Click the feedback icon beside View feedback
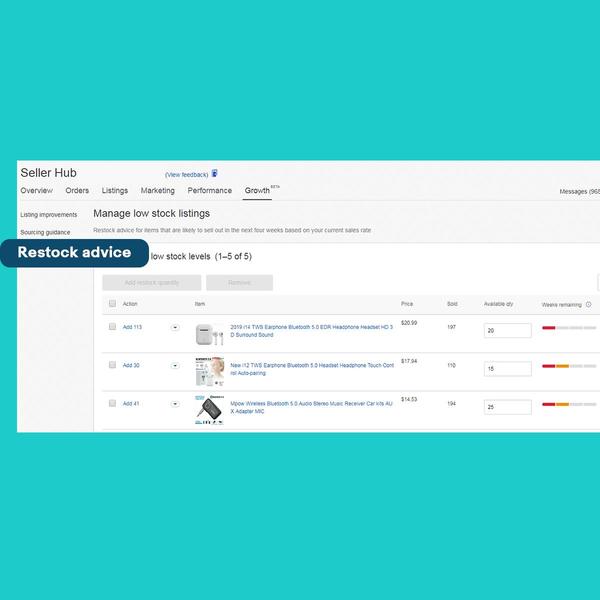 (x=215, y=174)
